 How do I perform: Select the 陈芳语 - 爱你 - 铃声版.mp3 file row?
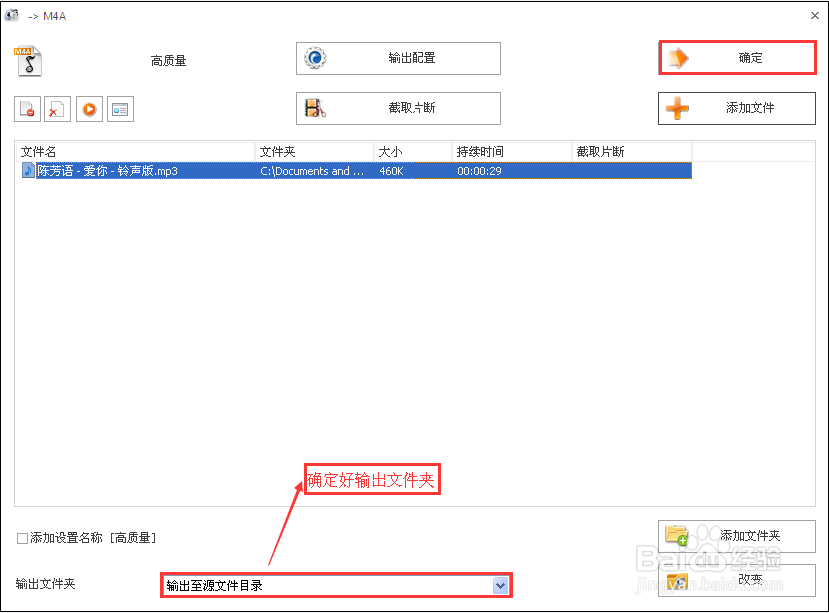click(200, 171)
